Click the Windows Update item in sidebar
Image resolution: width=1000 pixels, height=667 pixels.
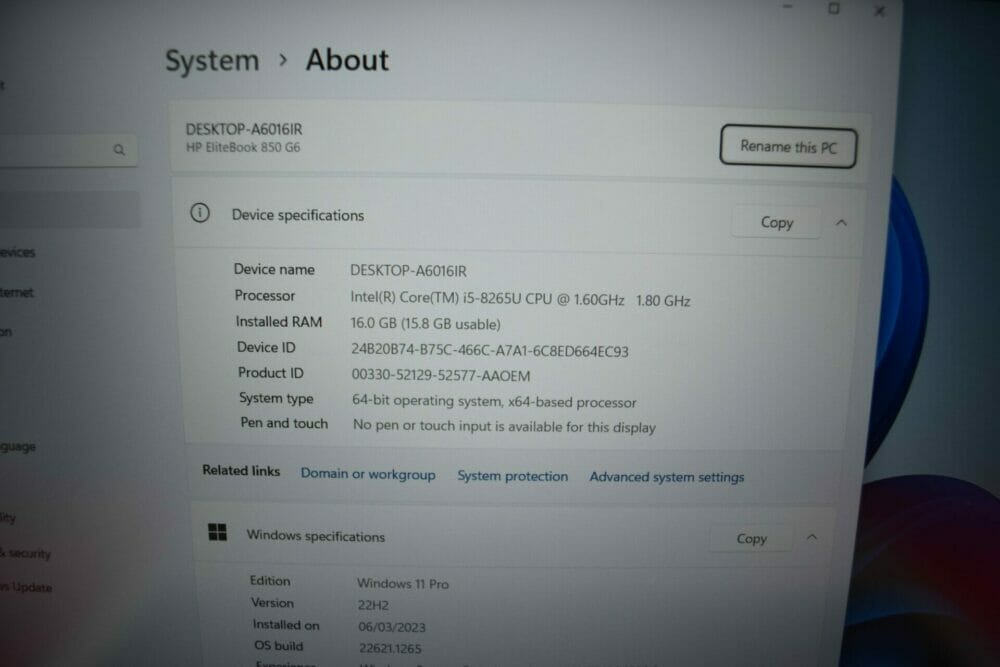(26, 587)
